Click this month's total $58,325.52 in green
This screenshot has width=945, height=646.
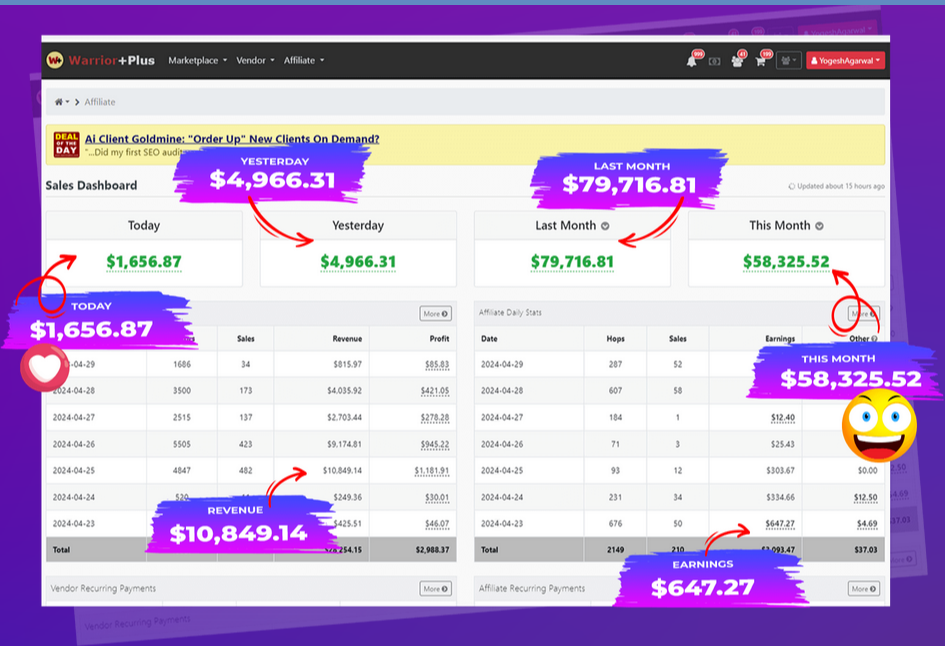pos(786,262)
